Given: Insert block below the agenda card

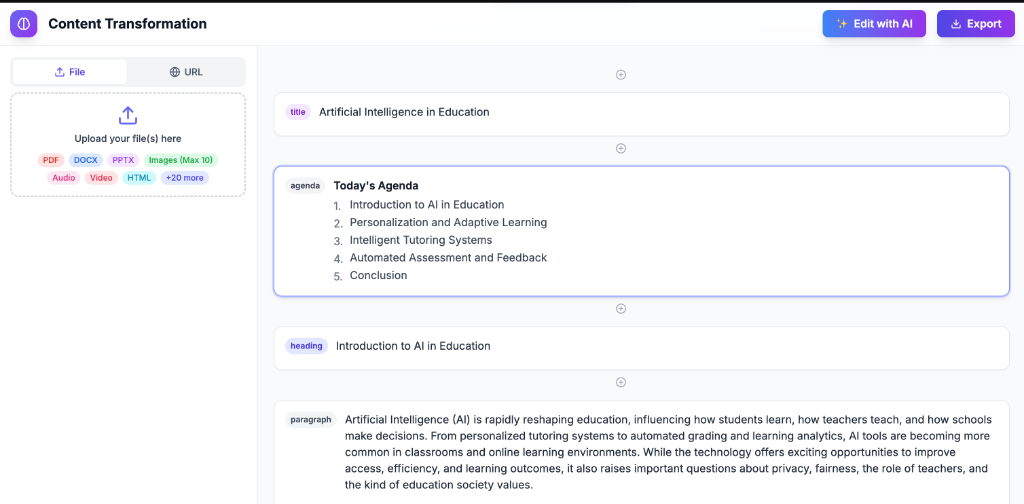Looking at the screenshot, I should 621,309.
